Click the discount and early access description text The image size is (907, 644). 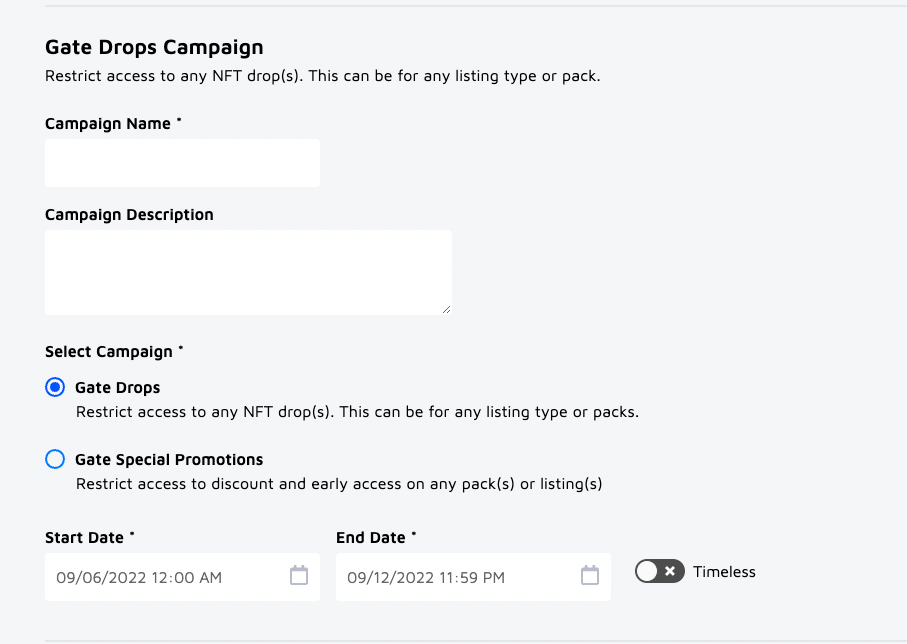[x=339, y=484]
